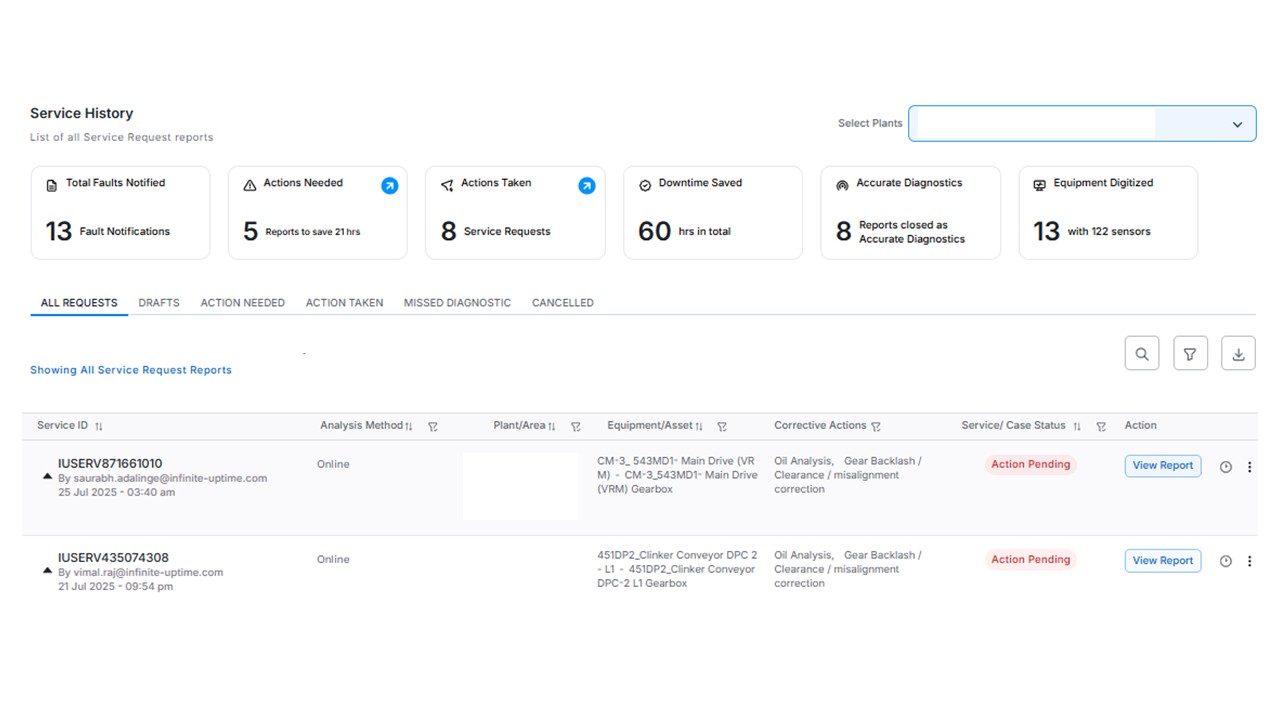Screen dimensions: 1280x720
Task: Download the service request reports
Action: pos(1238,353)
